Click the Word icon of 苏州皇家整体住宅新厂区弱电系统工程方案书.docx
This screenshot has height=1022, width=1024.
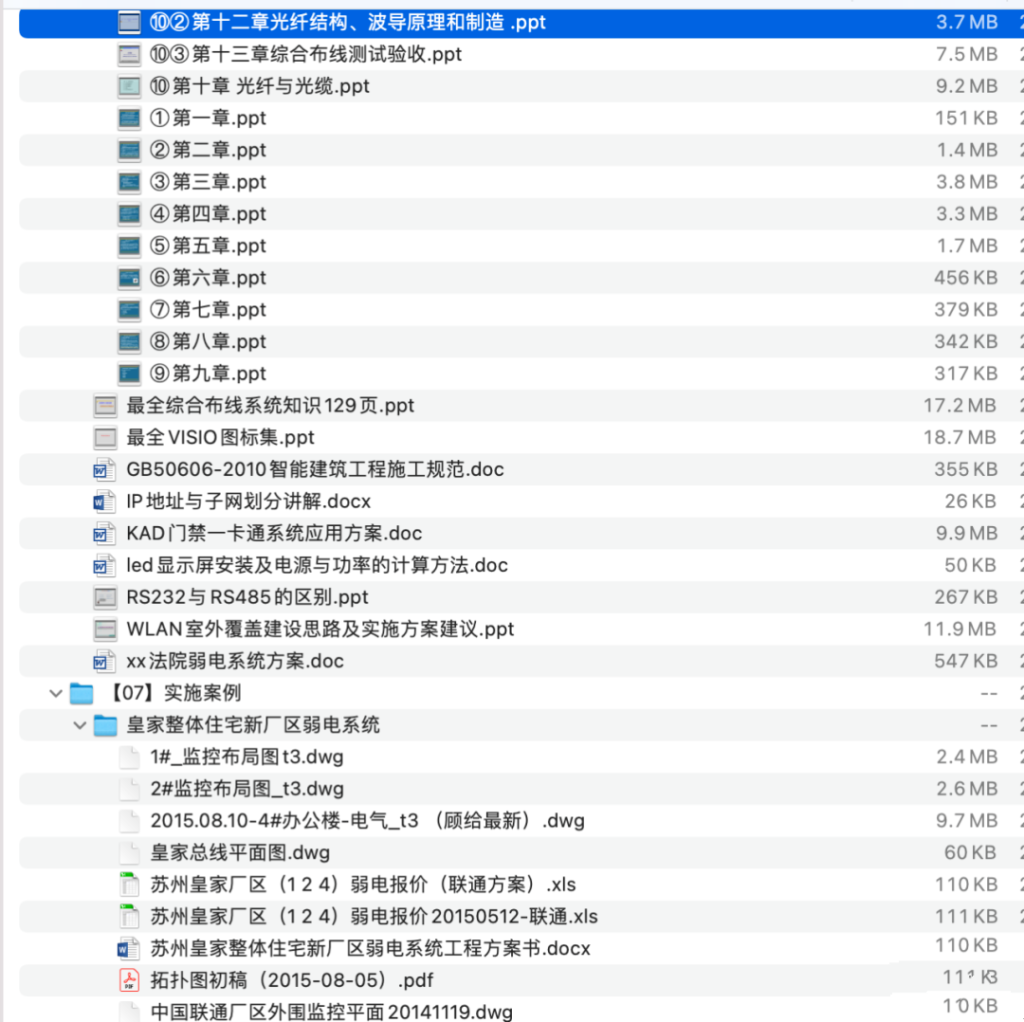point(128,948)
